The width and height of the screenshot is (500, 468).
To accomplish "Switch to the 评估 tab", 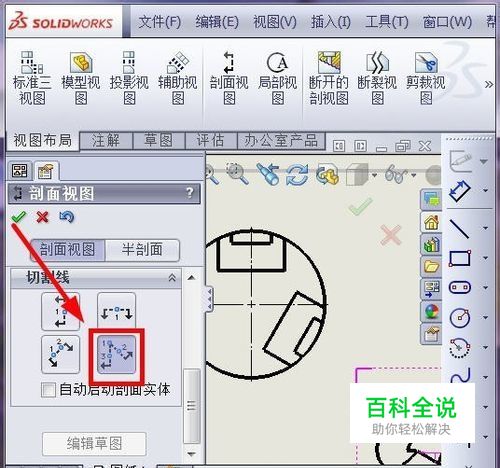I will point(210,140).
